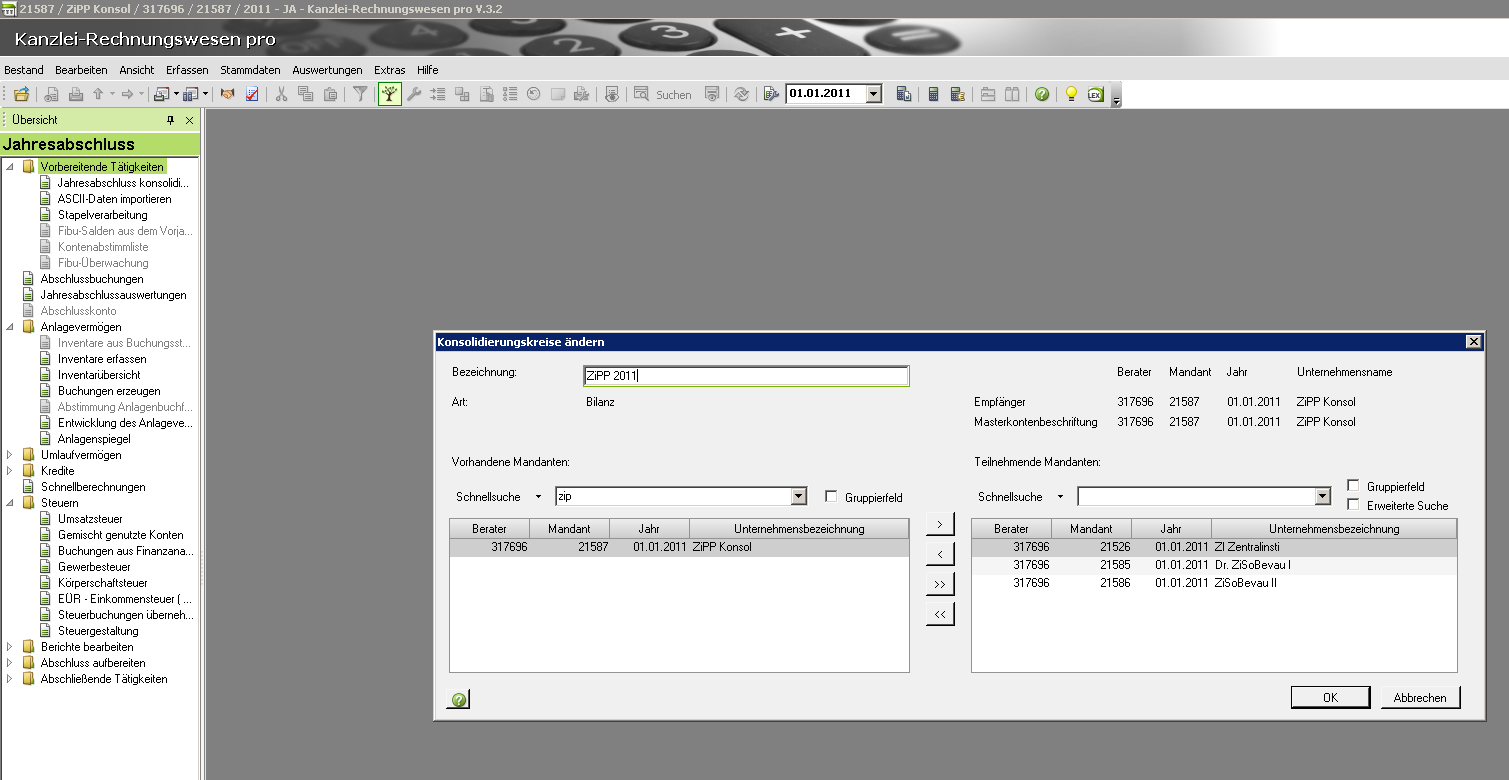The height and width of the screenshot is (780, 1509).
Task: Click the calculator with euro coin icon
Action: point(957,94)
